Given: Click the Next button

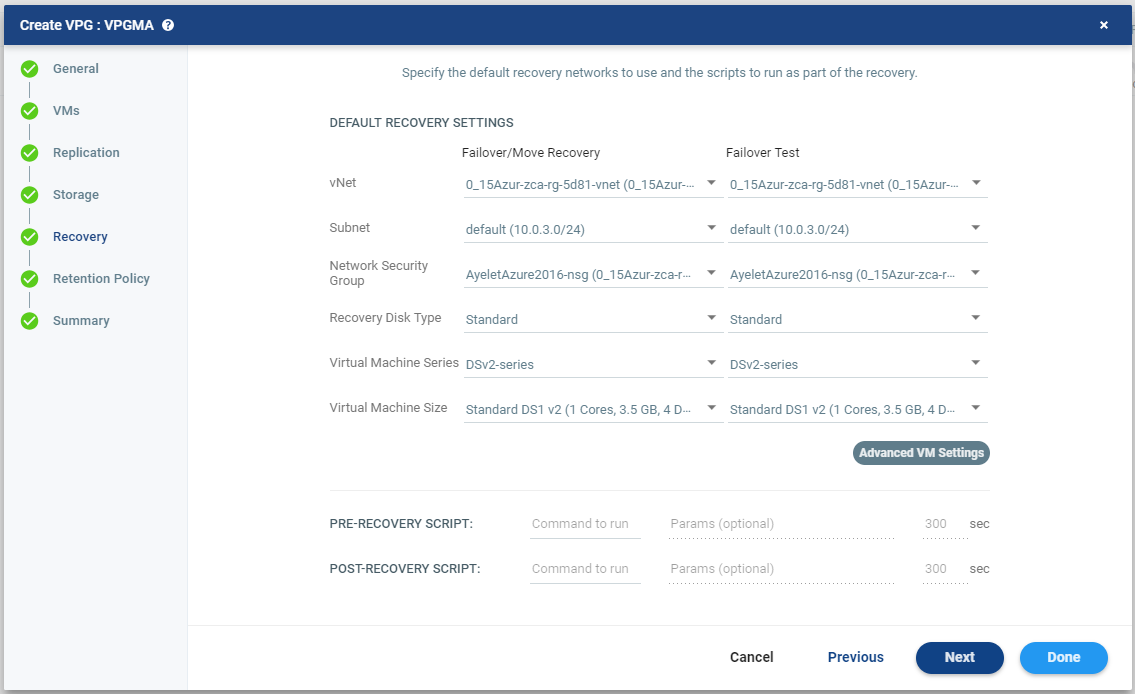Looking at the screenshot, I should (x=960, y=657).
